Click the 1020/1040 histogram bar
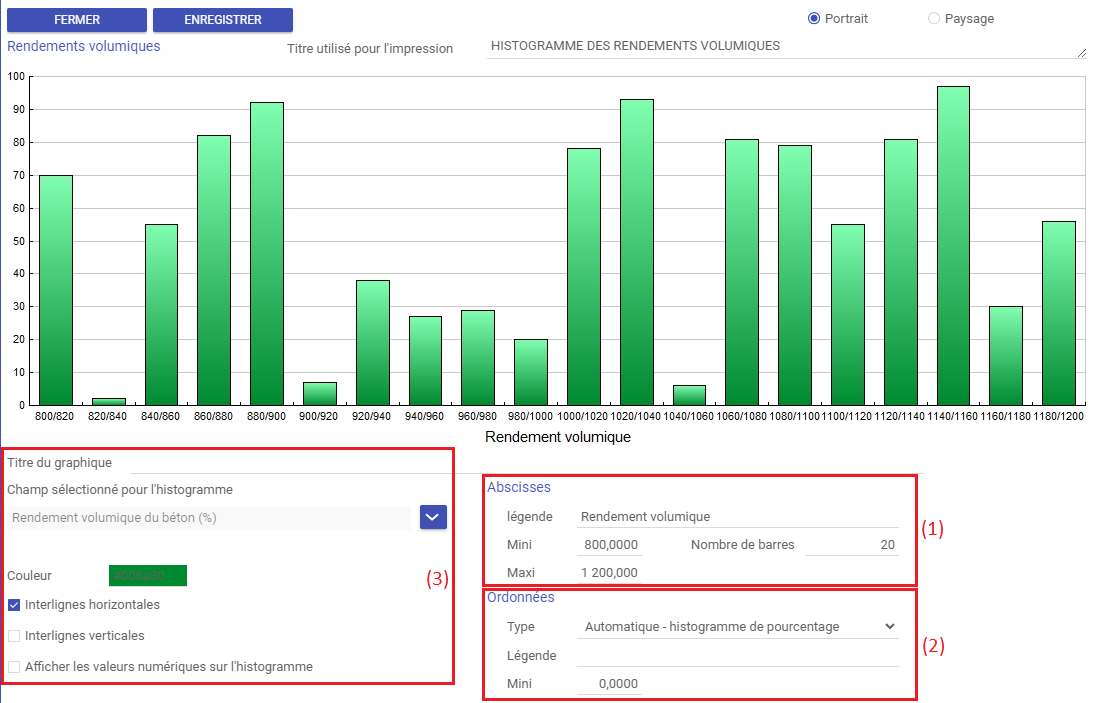Screen dimensions: 1114x703 click(x=637, y=253)
